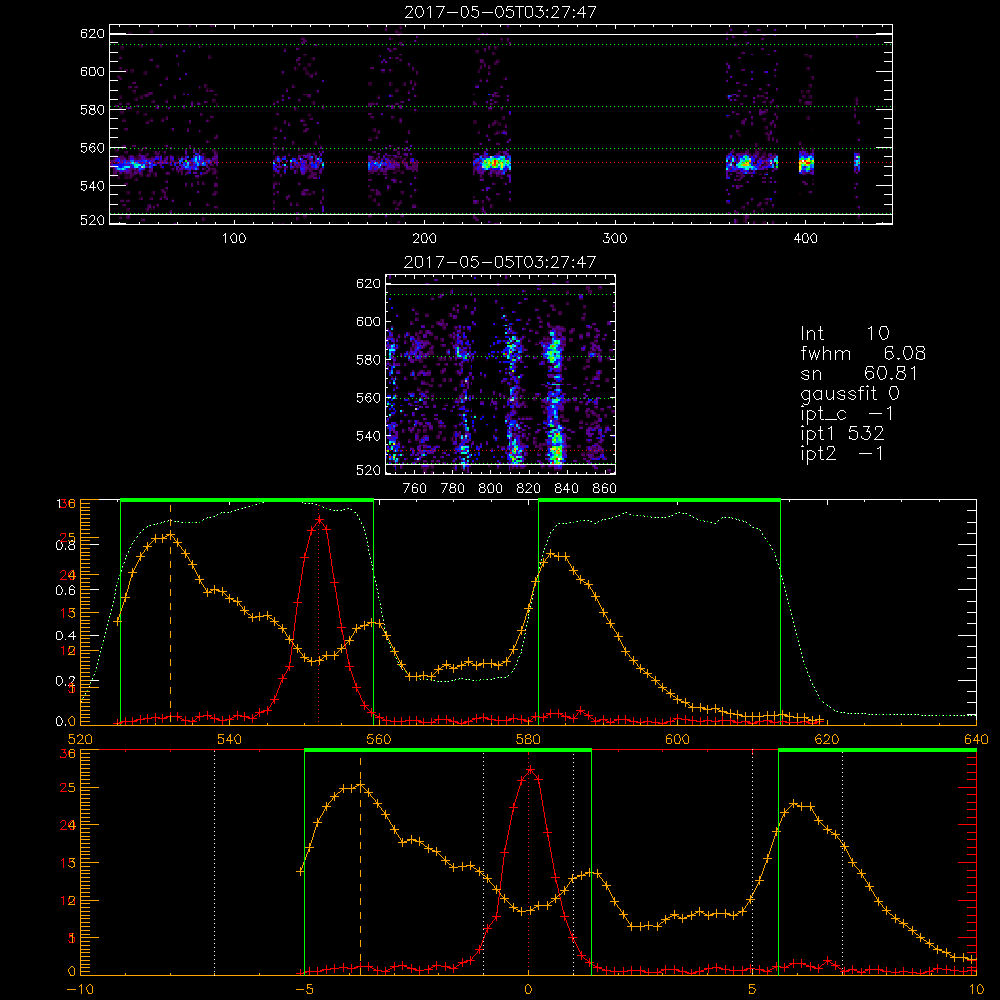Viewport: 1000px width, 1000px height.
Task: Click the -5 x-axis label of bottom plot
Action: [305, 990]
